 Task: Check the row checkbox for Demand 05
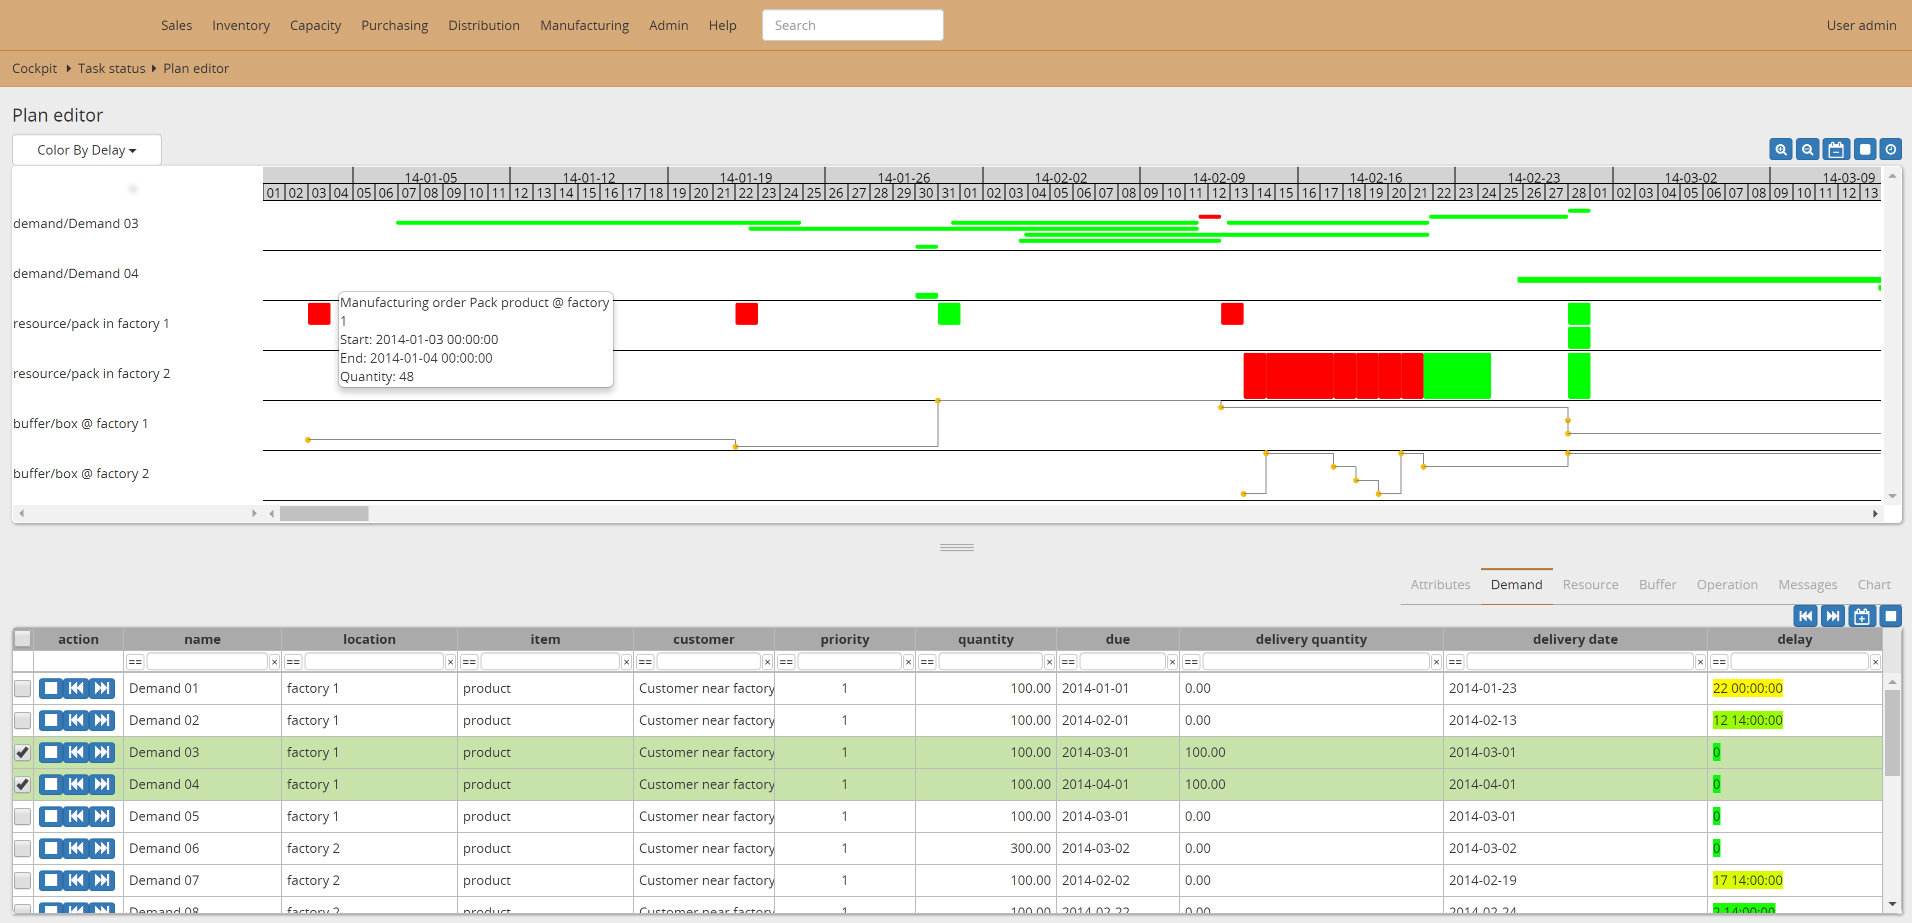pyautogui.click(x=22, y=816)
